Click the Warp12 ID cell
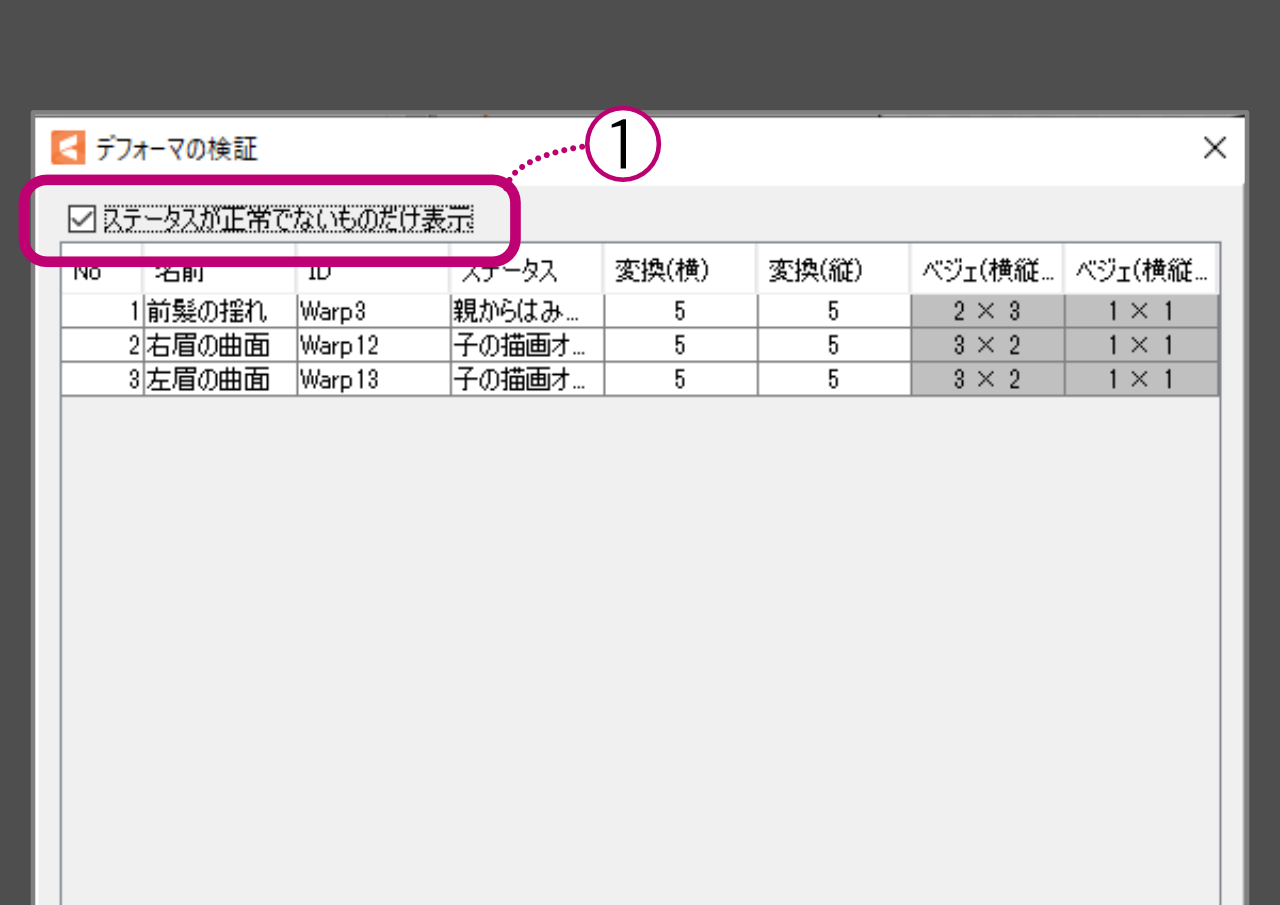Image resolution: width=1280 pixels, height=905 pixels. click(372, 346)
